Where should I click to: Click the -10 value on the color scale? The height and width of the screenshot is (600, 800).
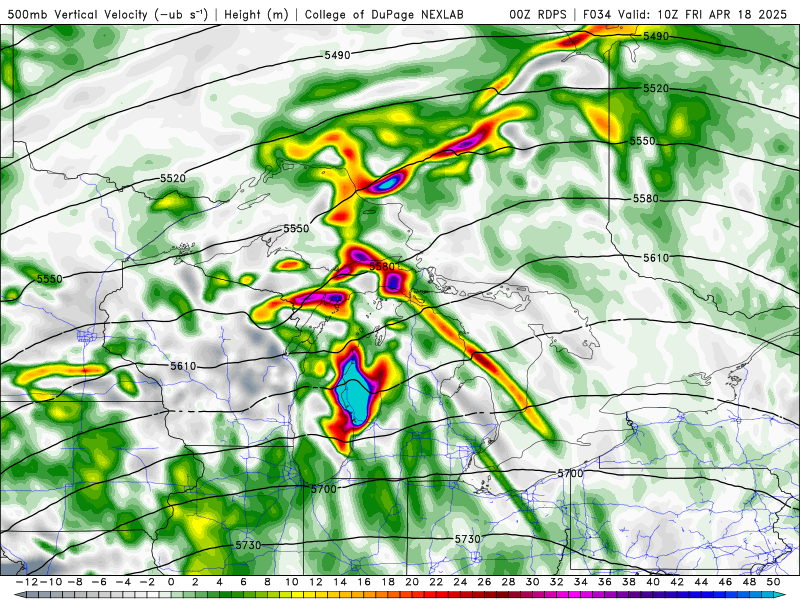point(50,582)
